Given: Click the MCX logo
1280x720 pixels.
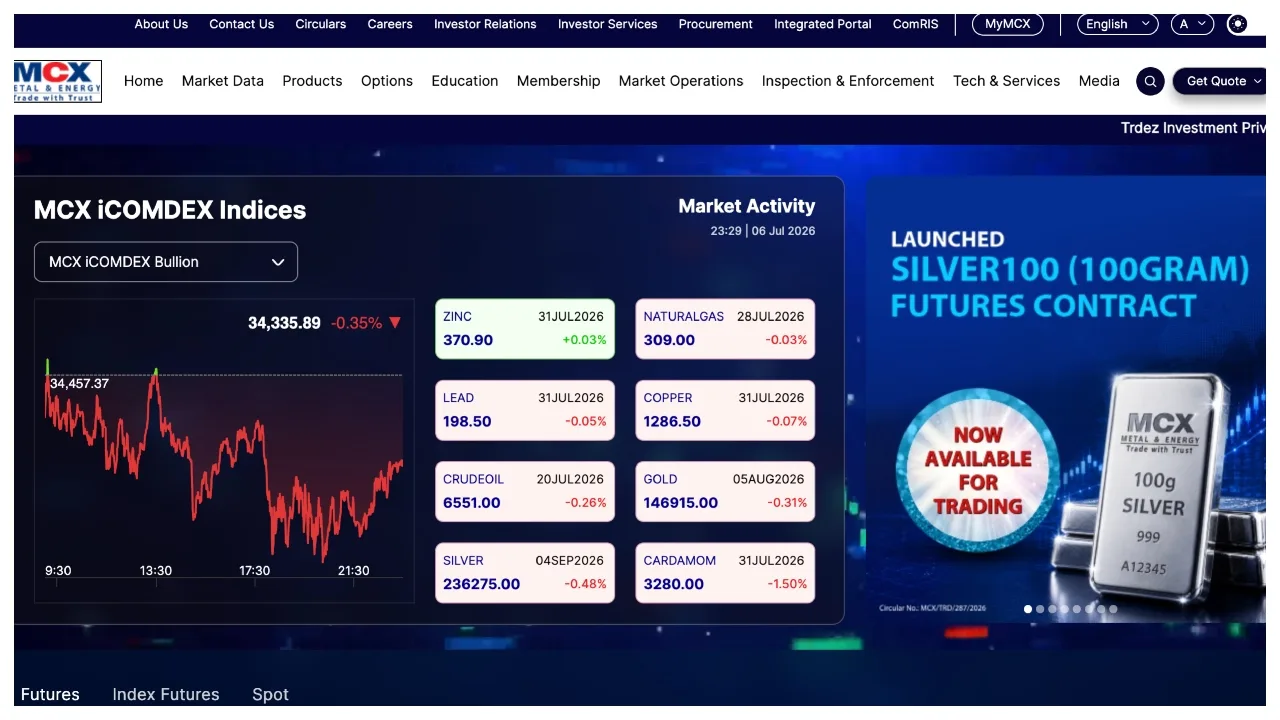Looking at the screenshot, I should 58,81.
